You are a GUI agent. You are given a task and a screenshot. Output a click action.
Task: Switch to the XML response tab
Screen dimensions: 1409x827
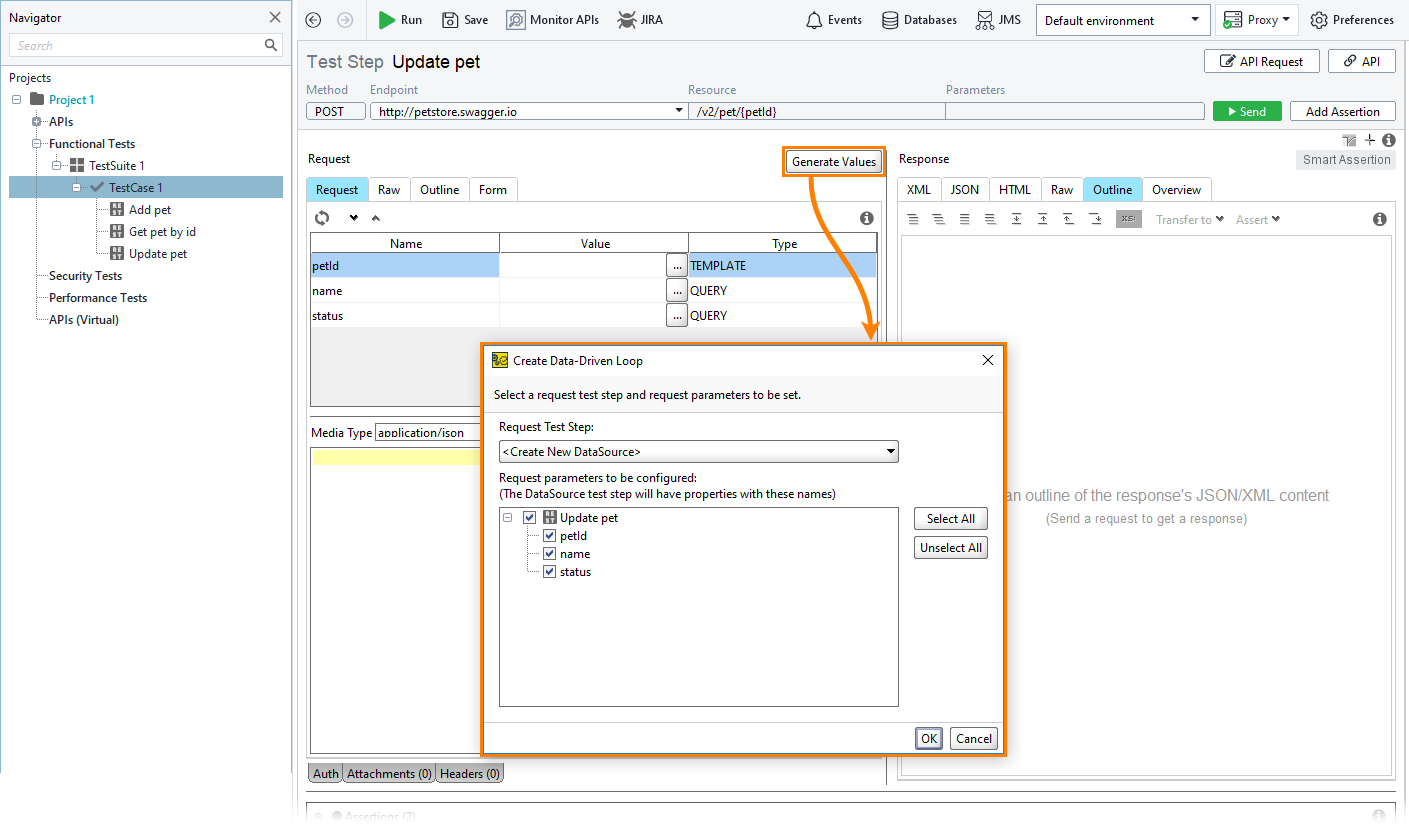(919, 190)
